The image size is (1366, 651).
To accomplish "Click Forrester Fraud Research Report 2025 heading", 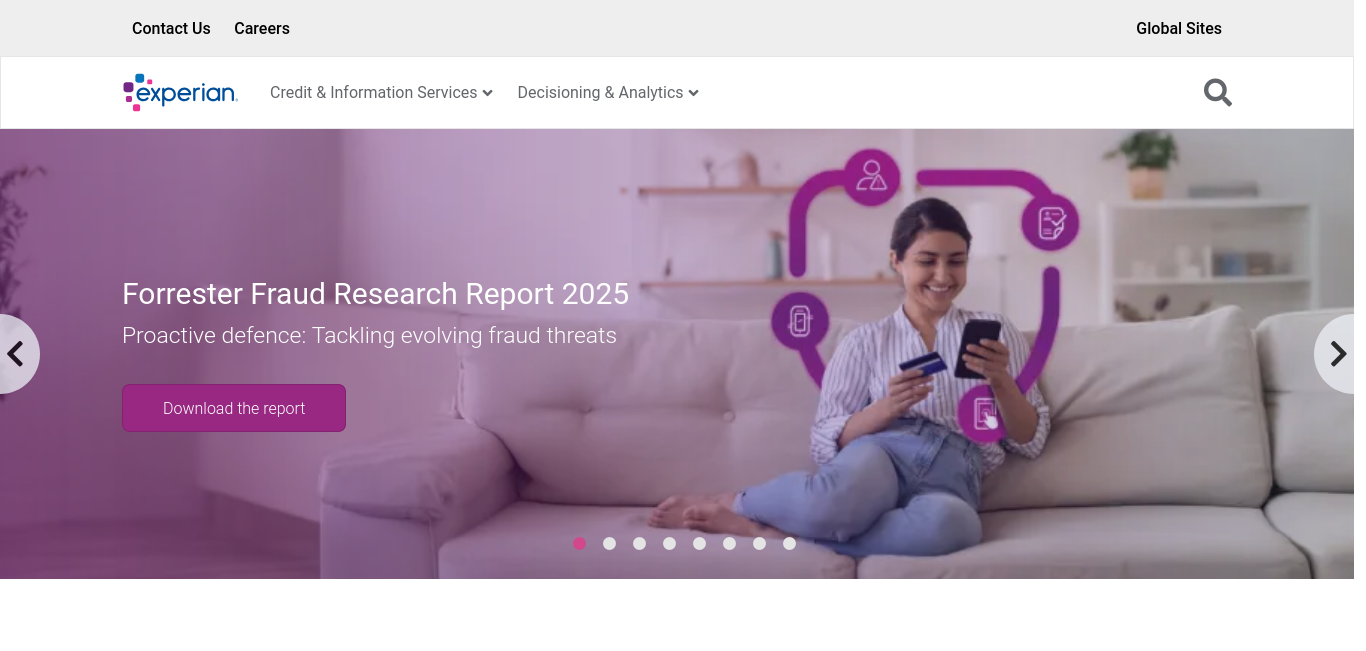I will (x=375, y=294).
